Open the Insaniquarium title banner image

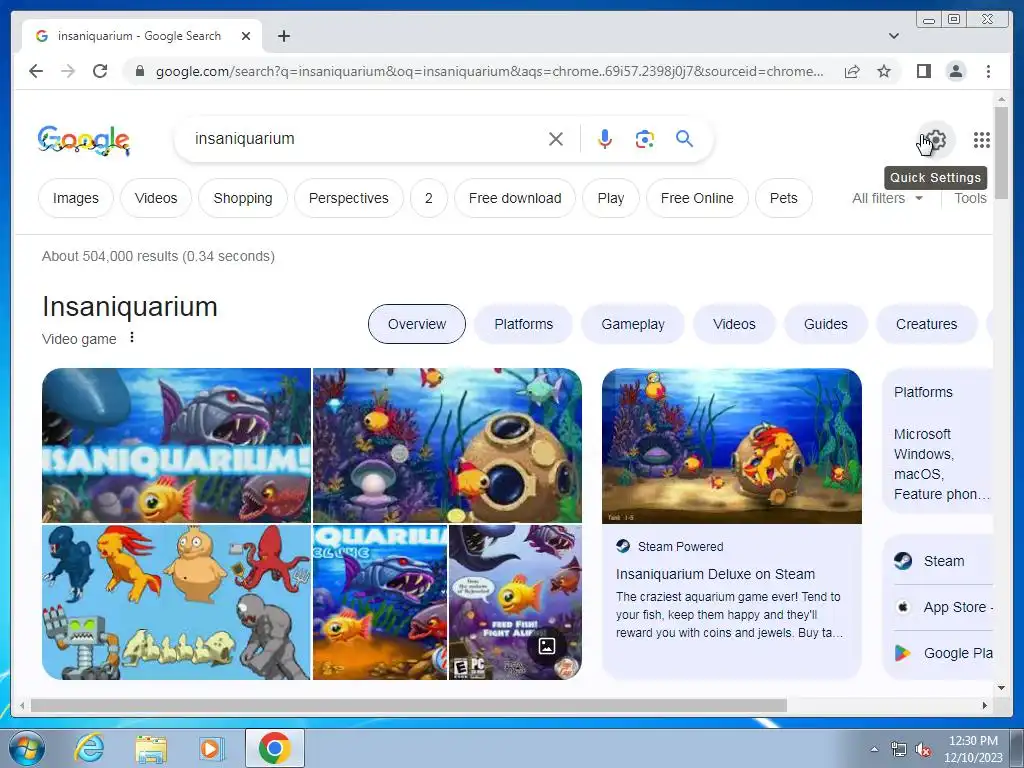[176, 445]
